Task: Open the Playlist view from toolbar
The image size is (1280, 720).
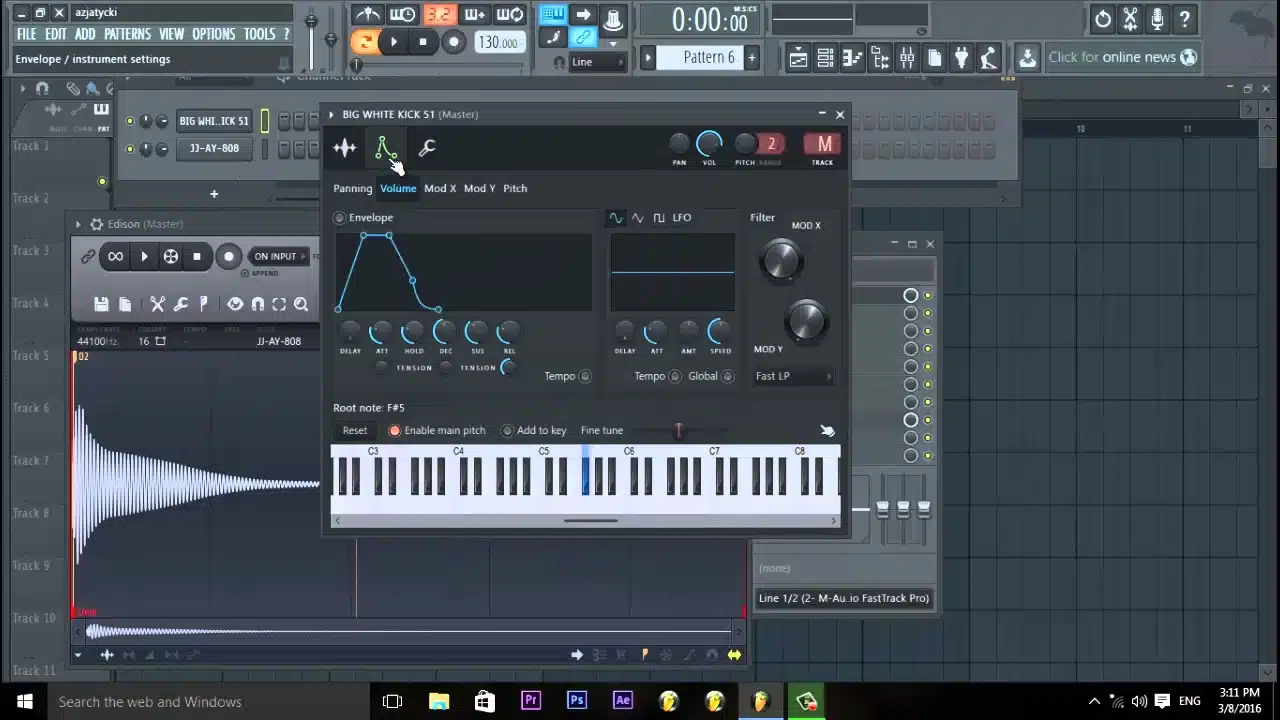Action: point(798,58)
